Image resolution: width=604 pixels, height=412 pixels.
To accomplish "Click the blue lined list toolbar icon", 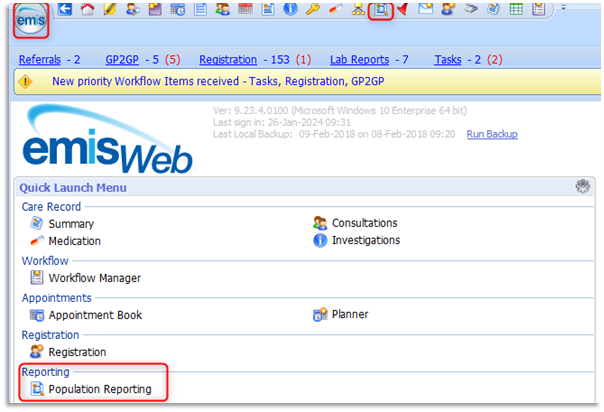I will (200, 9).
